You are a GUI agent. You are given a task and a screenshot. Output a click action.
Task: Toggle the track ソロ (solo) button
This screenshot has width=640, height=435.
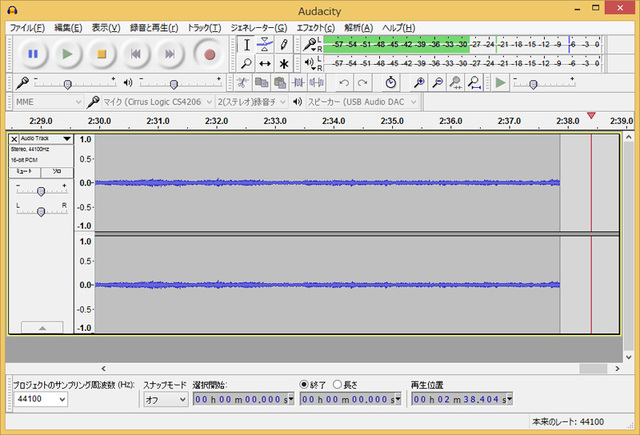(57, 172)
